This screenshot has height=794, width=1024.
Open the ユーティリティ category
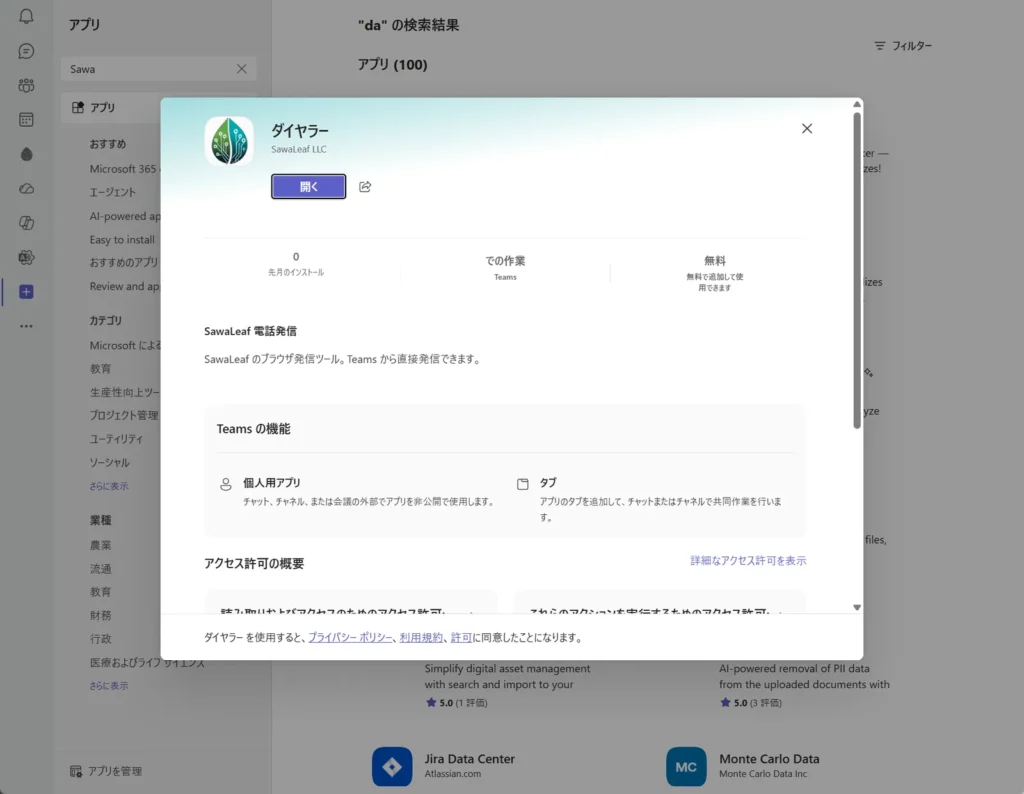[116, 439]
